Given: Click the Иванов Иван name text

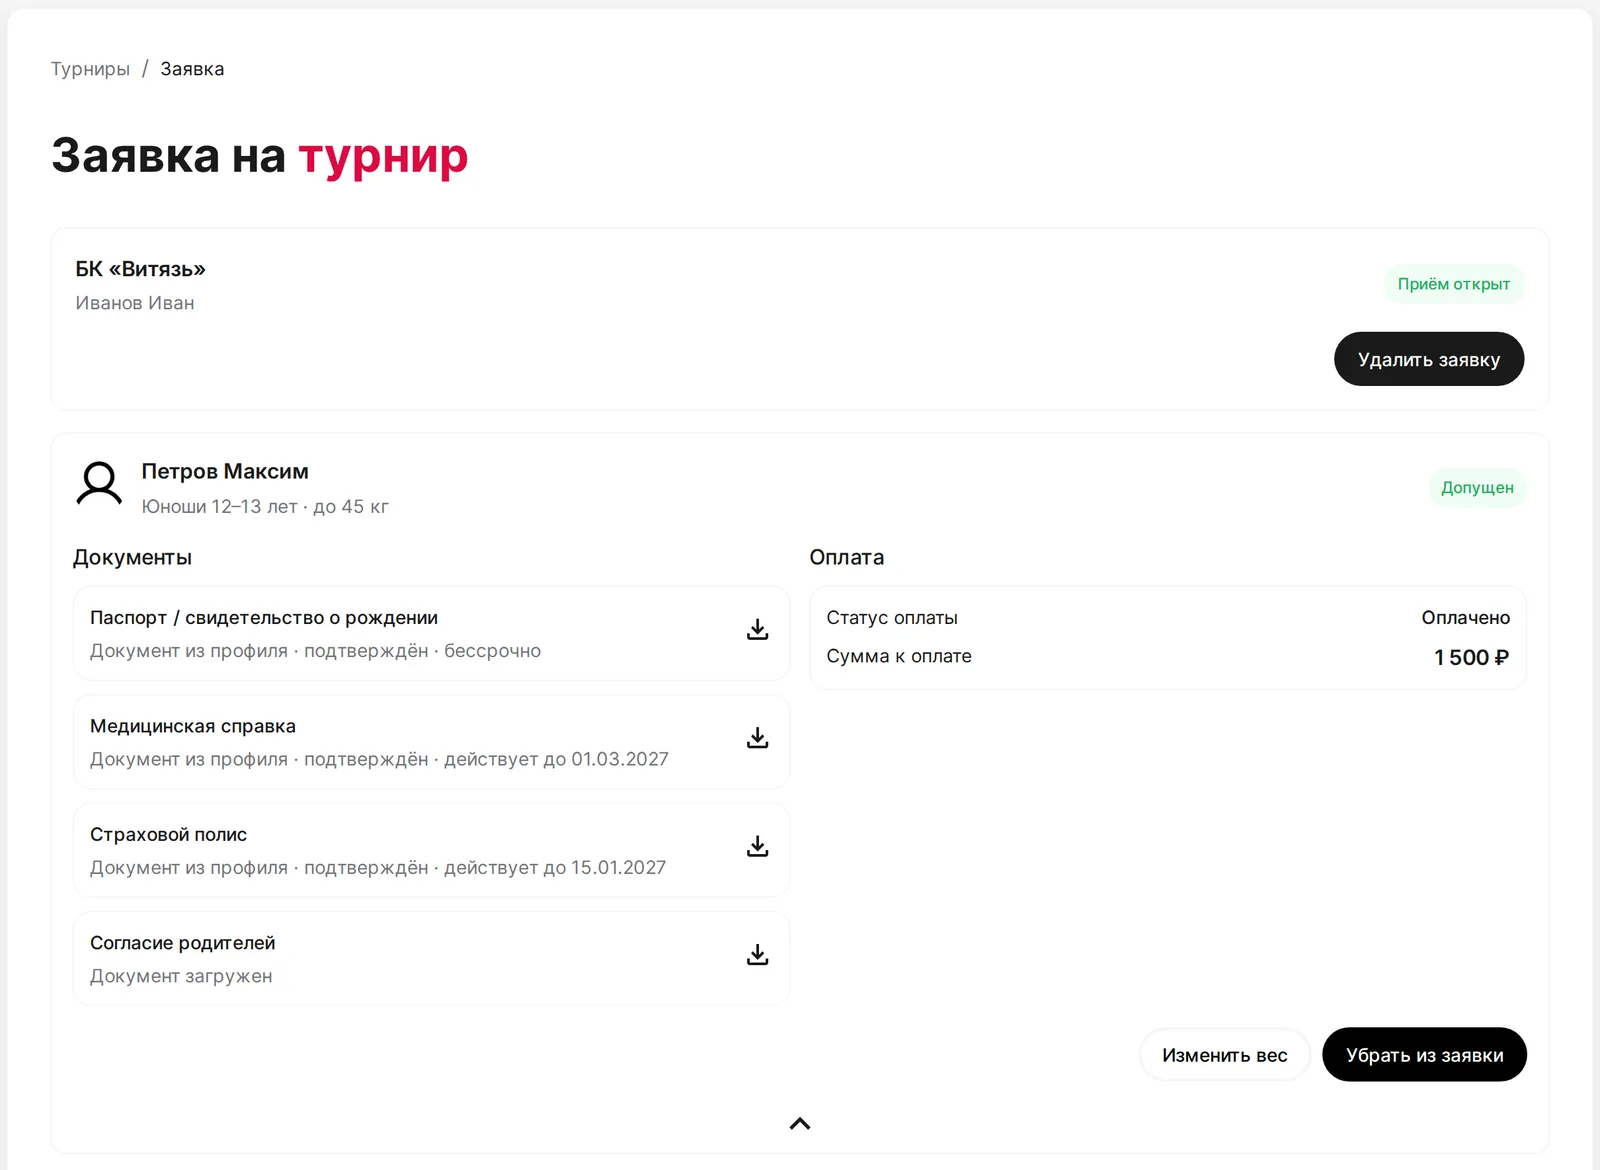Looking at the screenshot, I should tap(135, 303).
